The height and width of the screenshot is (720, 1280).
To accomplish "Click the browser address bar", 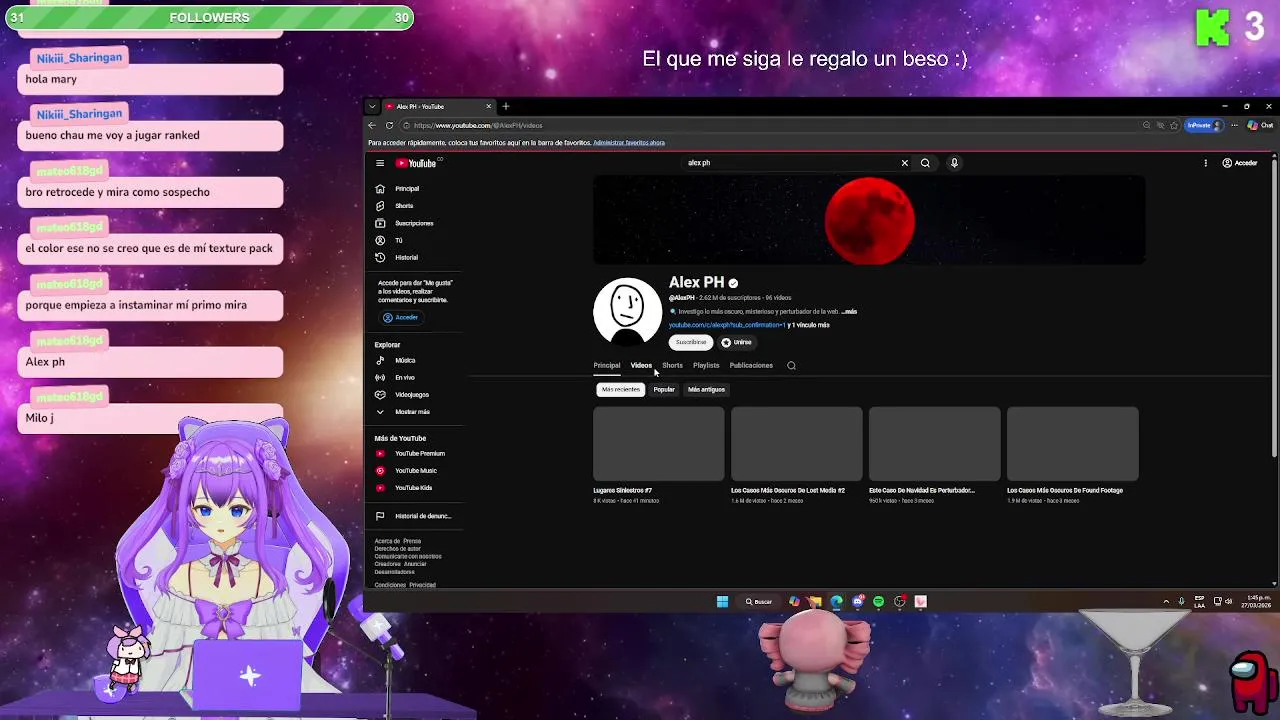I will click(770, 126).
